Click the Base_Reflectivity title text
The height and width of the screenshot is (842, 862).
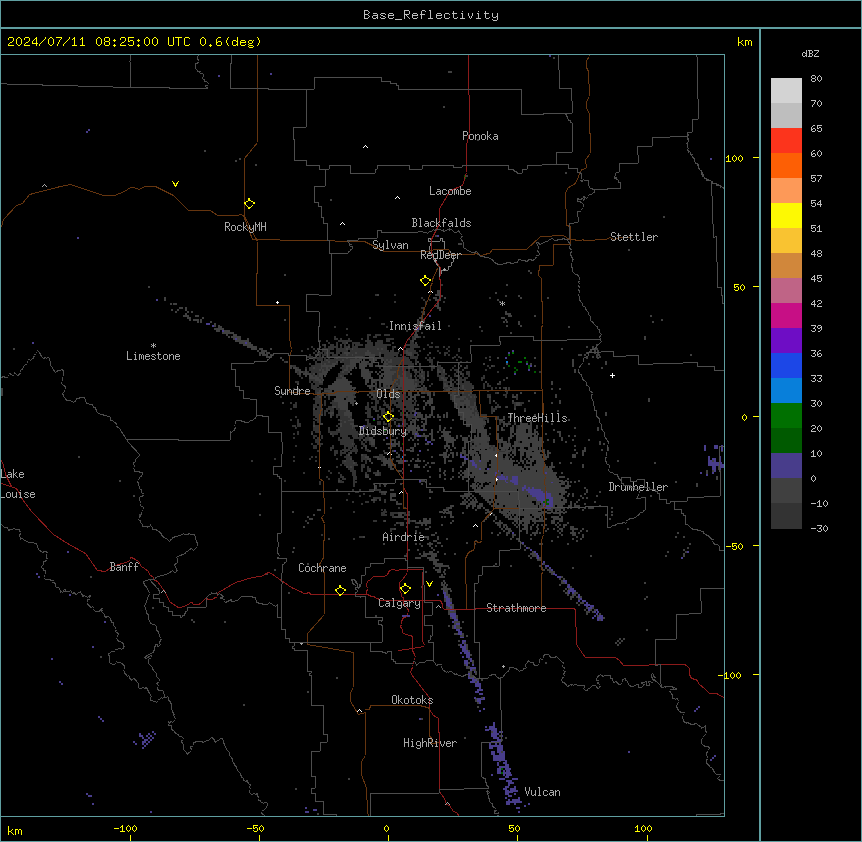431,15
